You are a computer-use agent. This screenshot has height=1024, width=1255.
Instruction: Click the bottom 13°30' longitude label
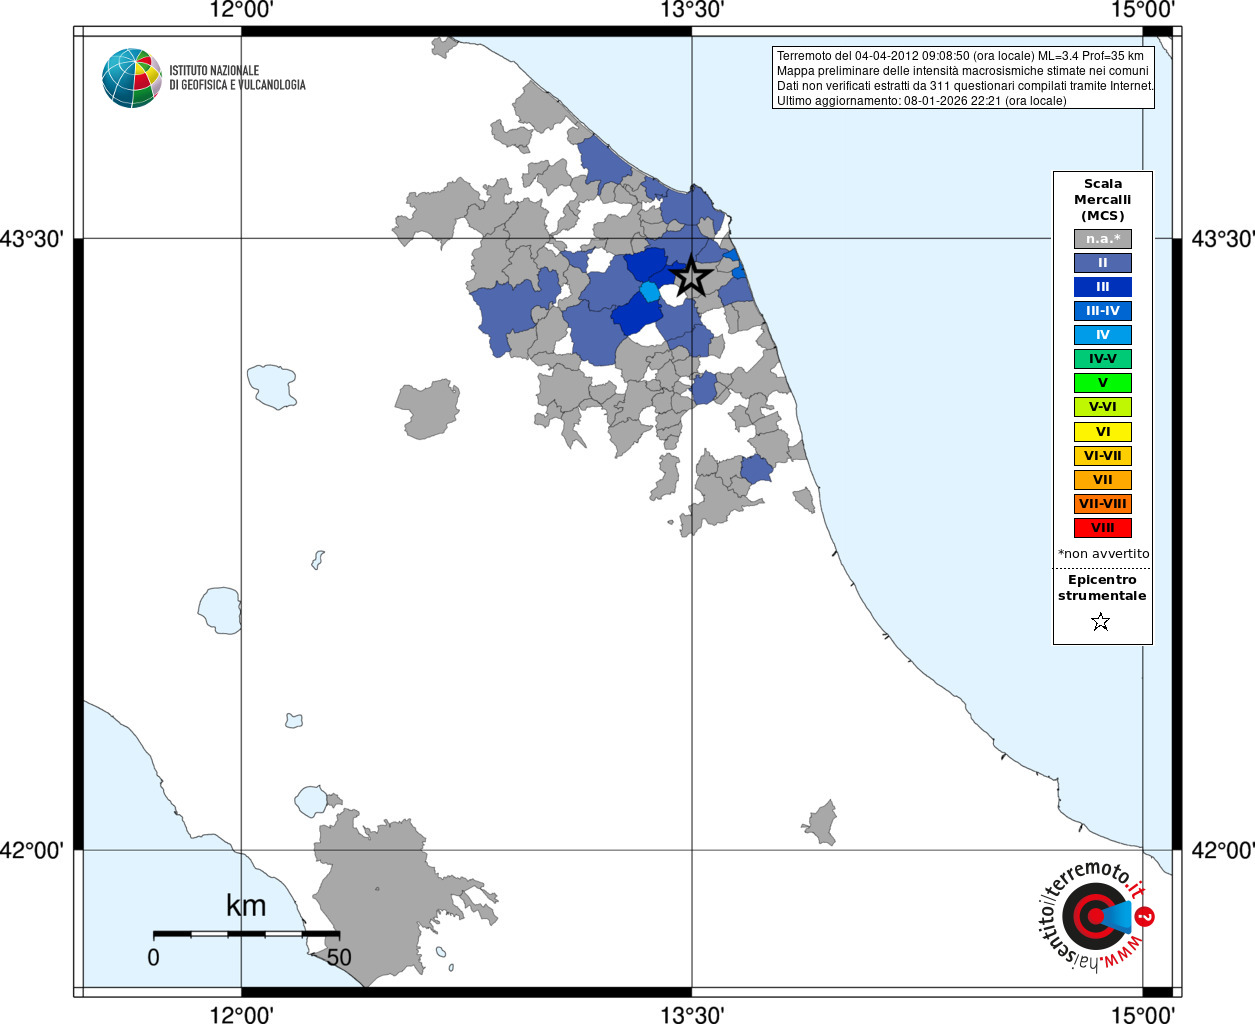[x=692, y=1014]
